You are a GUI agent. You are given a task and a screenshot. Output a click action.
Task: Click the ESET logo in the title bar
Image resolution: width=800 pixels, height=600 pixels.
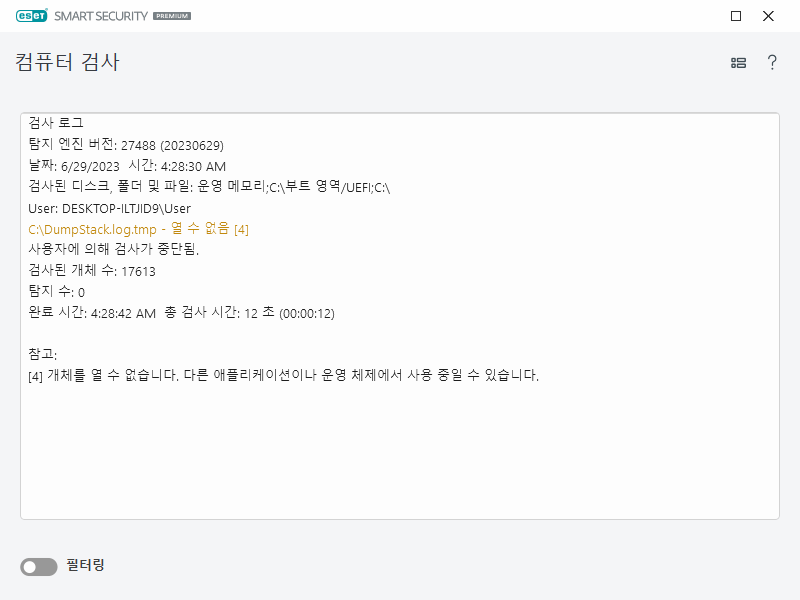(x=30, y=16)
